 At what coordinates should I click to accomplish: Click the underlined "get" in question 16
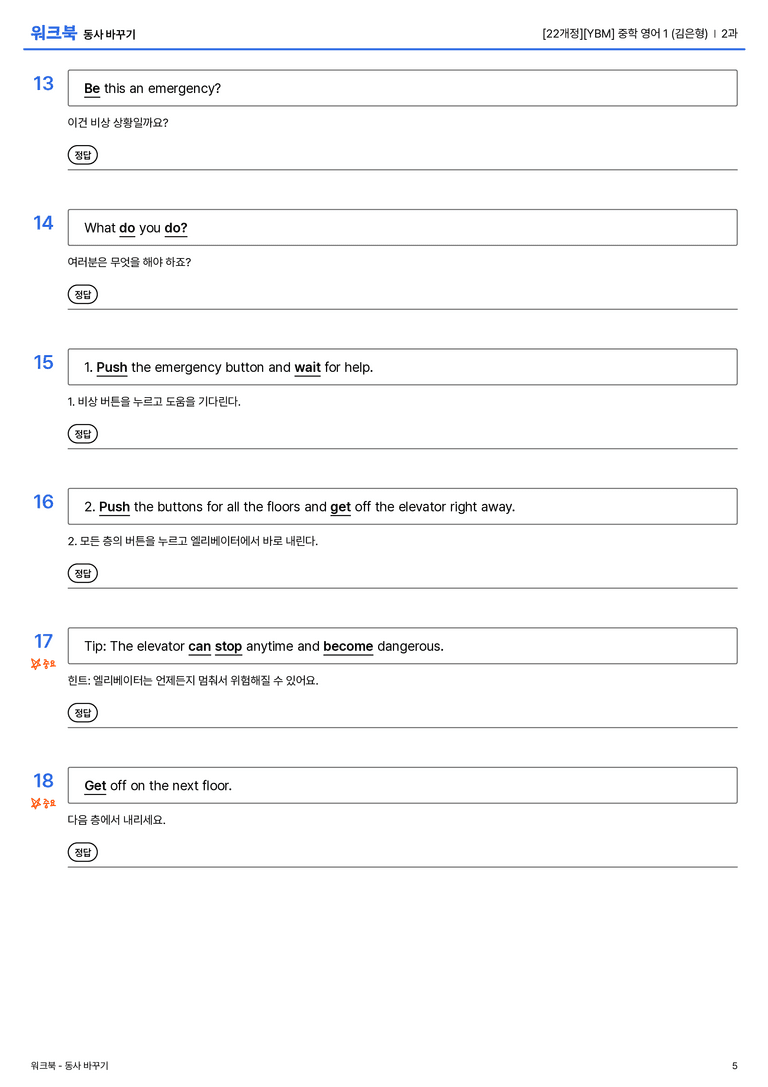pos(340,507)
